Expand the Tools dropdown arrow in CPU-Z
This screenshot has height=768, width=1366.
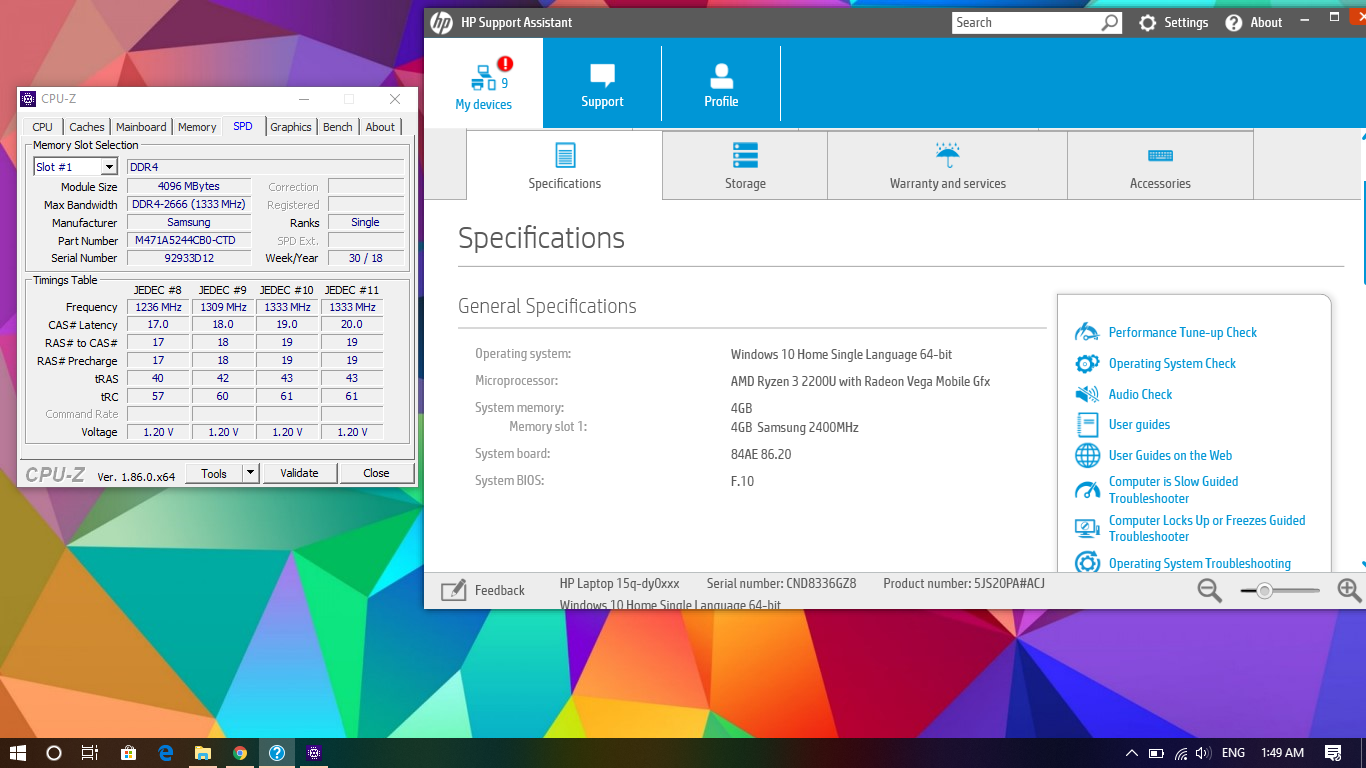click(x=251, y=473)
